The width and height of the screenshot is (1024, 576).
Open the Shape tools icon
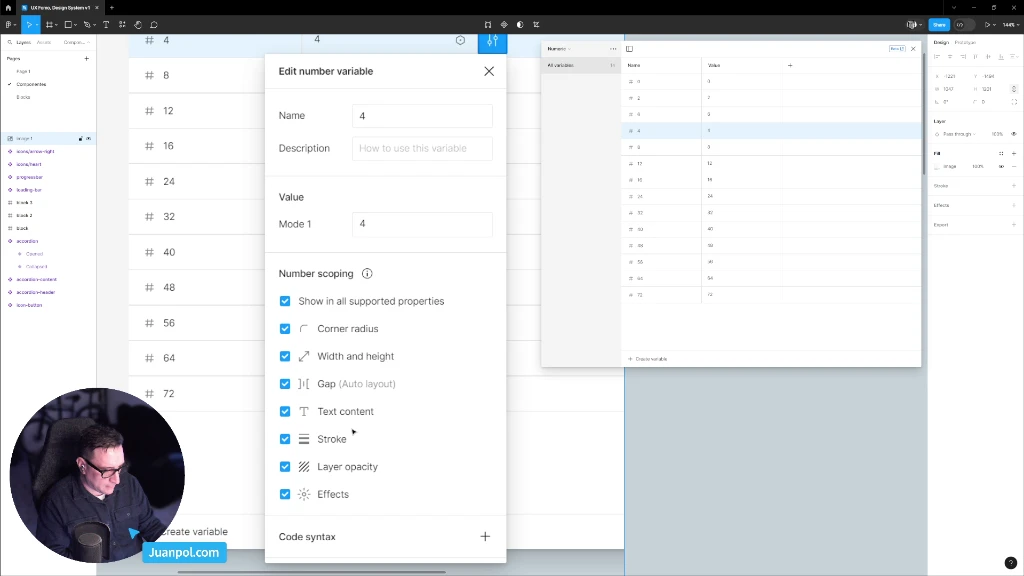point(69,25)
